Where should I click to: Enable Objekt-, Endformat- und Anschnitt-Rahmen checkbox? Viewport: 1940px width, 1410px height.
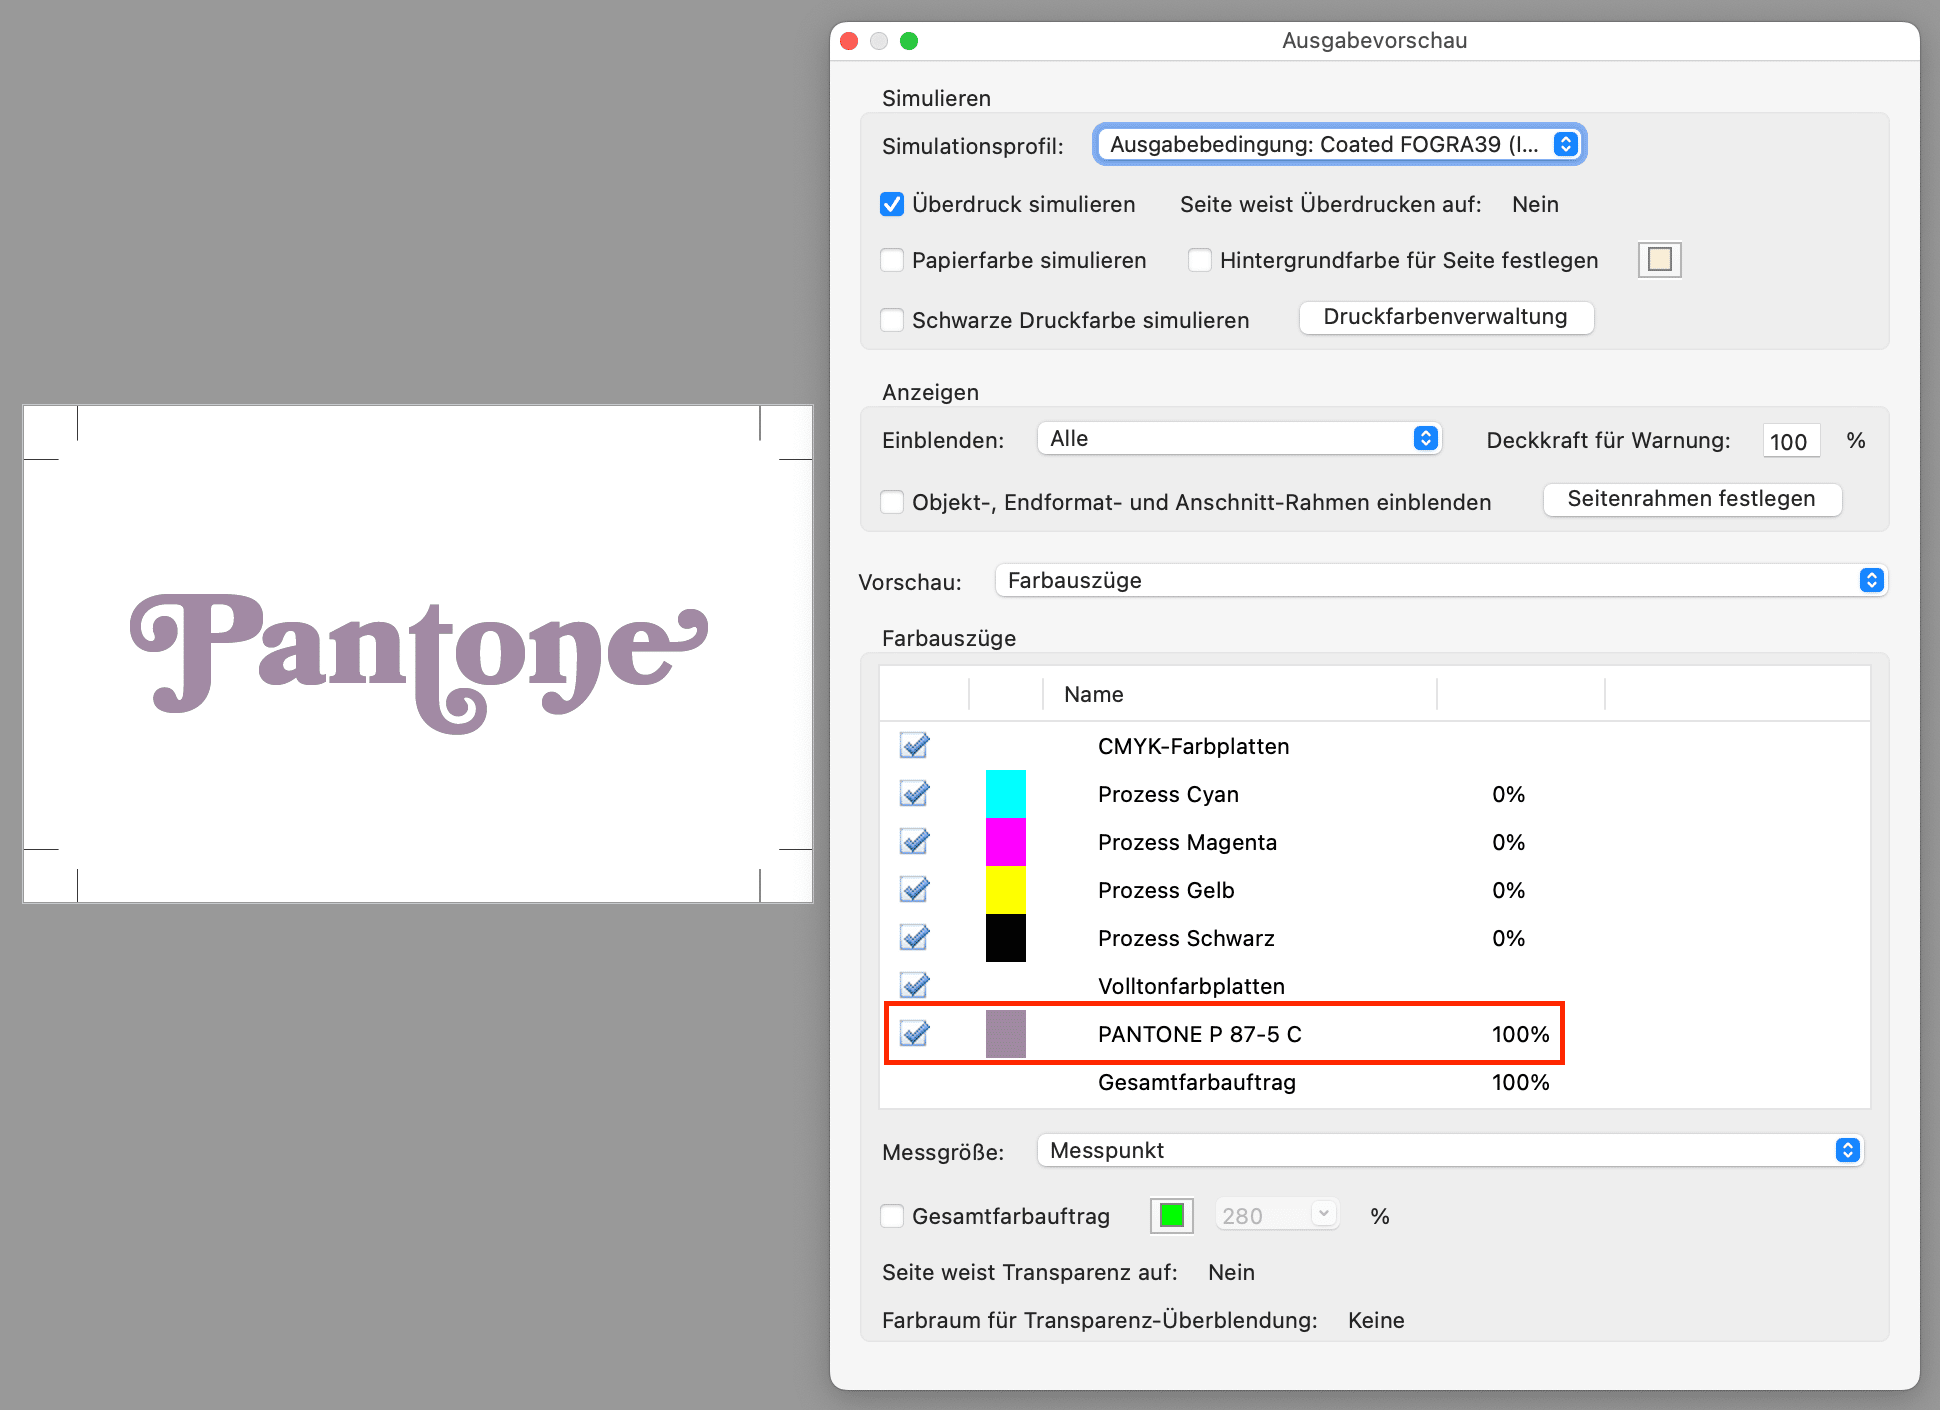tap(892, 502)
